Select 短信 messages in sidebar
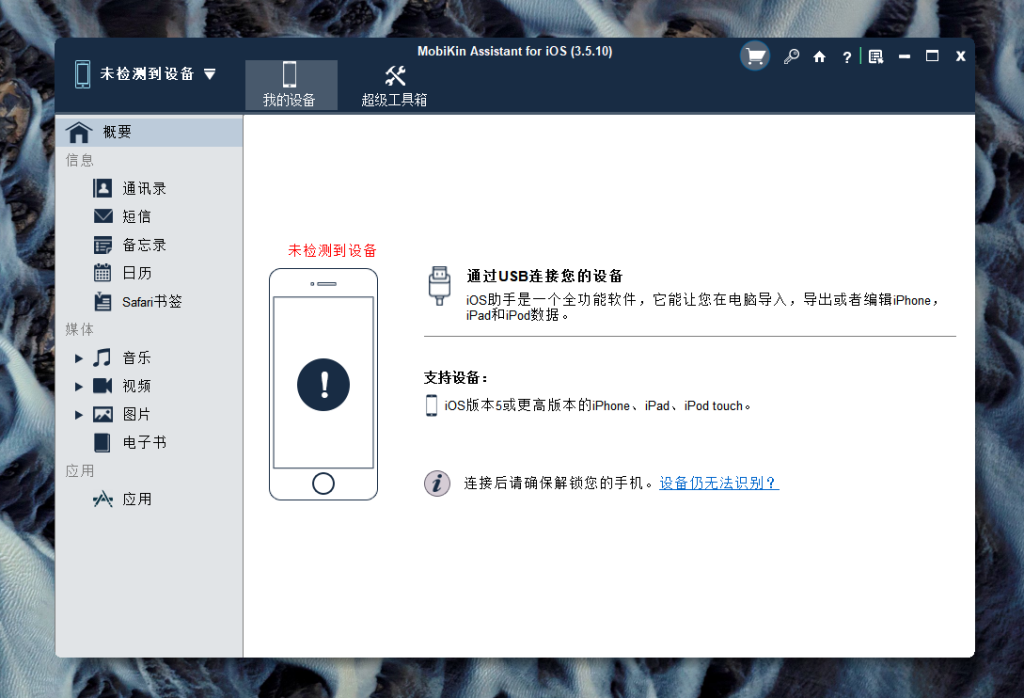The width and height of the screenshot is (1024, 698). pyautogui.click(x=136, y=216)
